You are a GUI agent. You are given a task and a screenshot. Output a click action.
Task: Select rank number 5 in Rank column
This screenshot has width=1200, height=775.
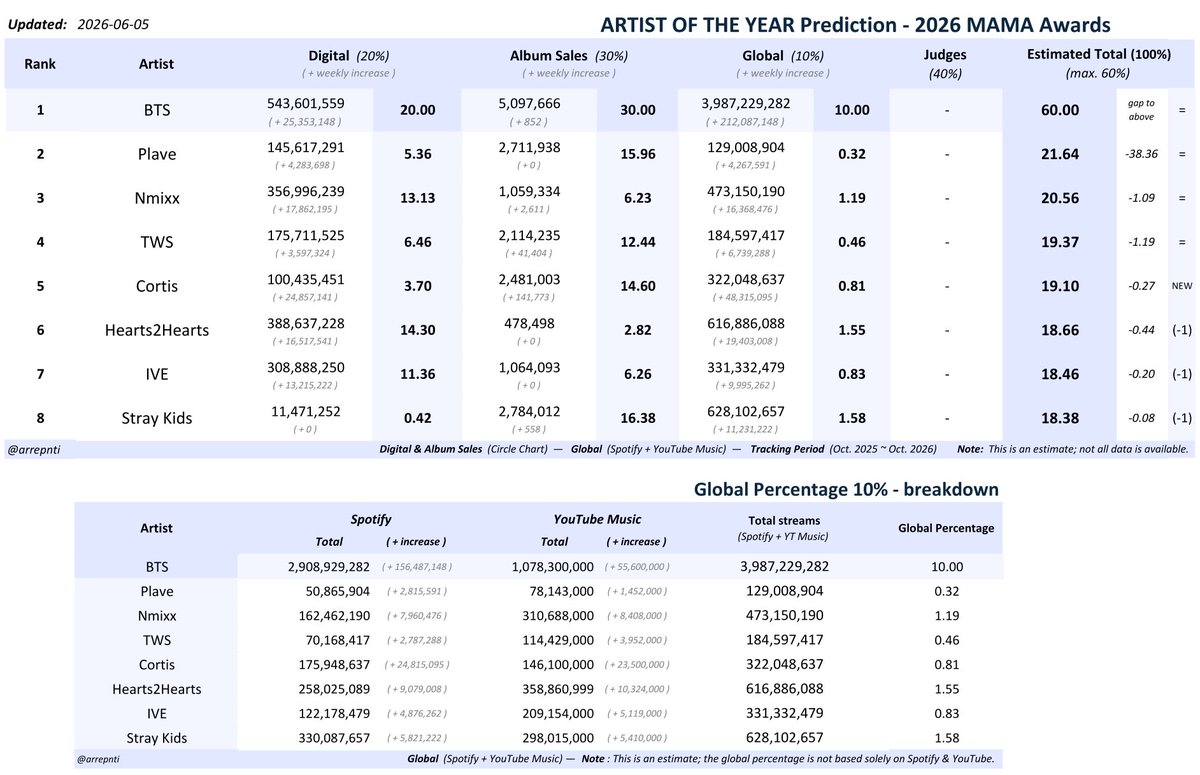[x=40, y=286]
